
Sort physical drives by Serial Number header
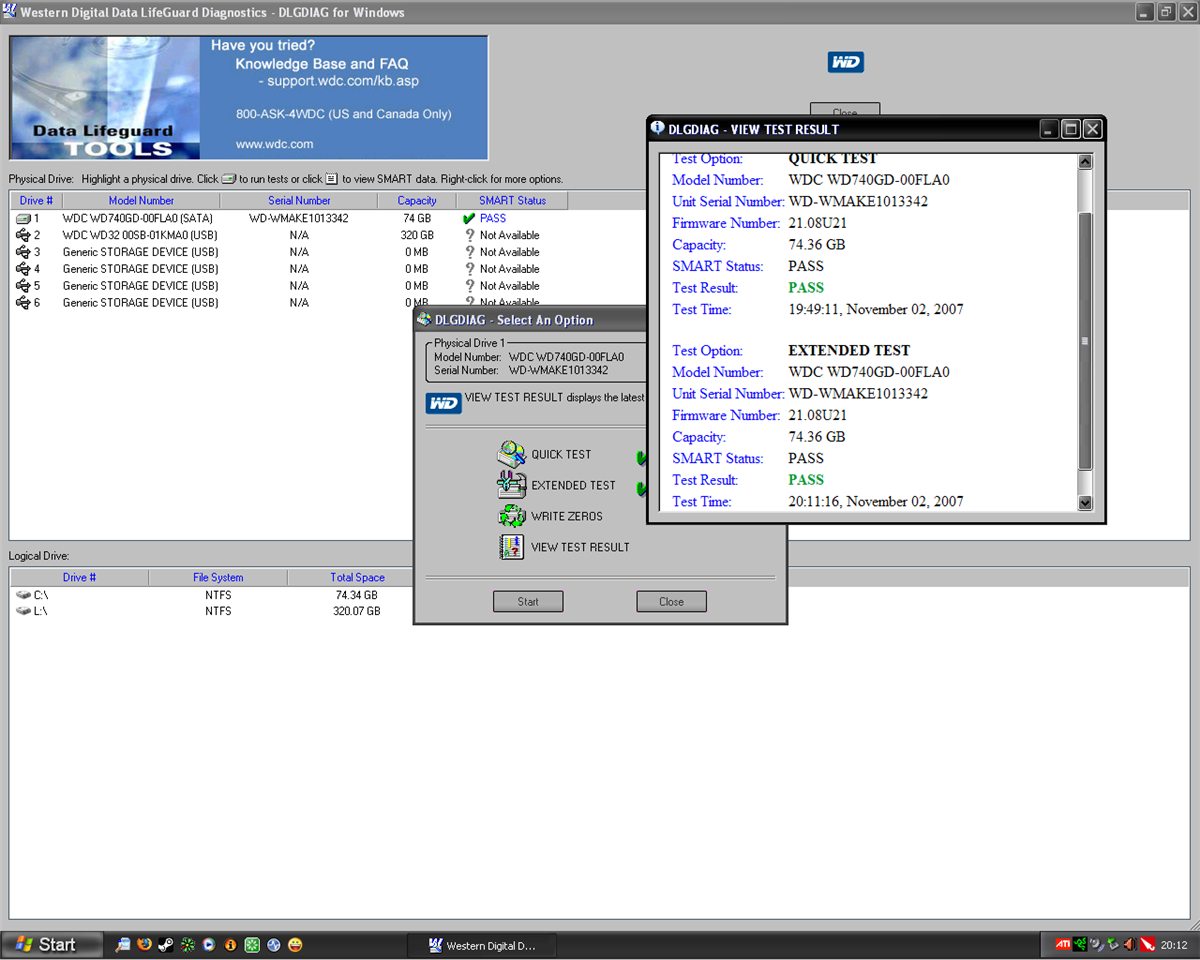tap(299, 201)
